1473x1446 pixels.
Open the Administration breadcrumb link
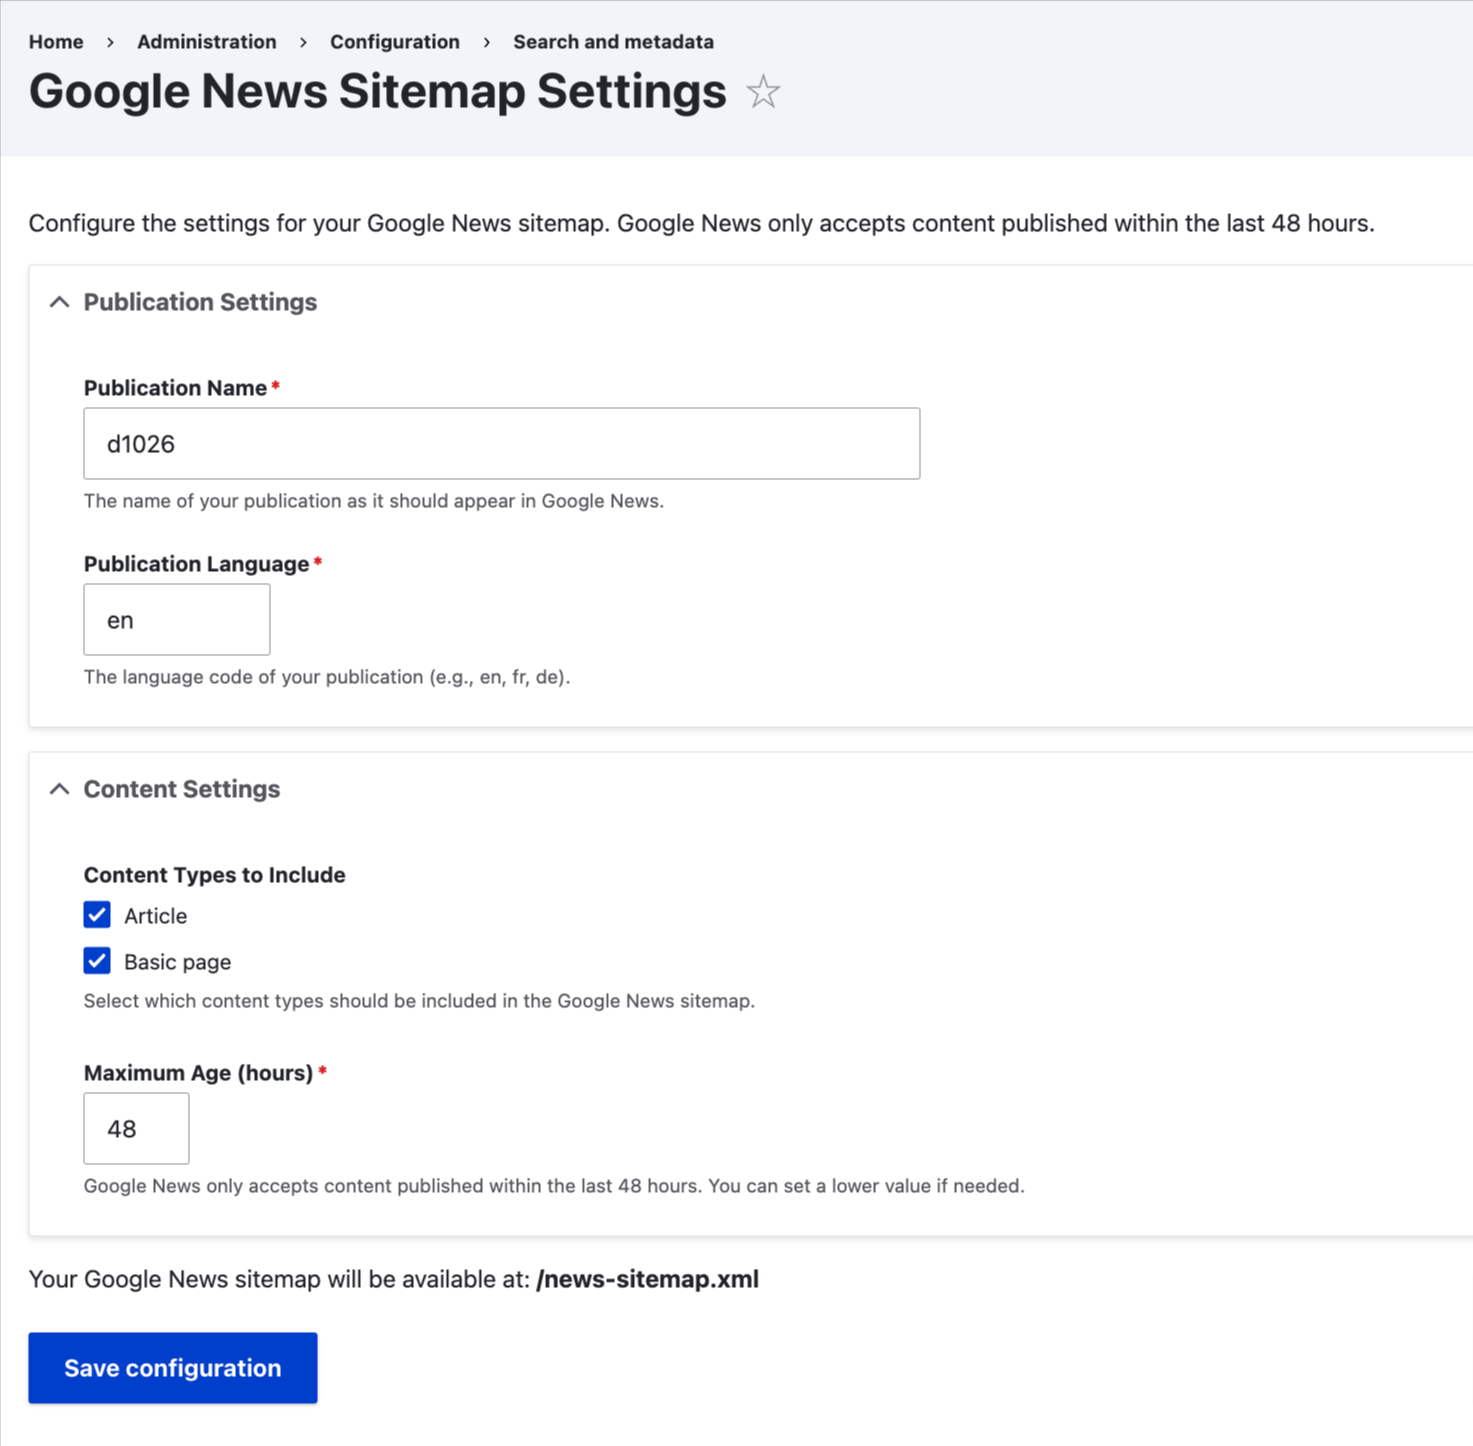tap(207, 42)
